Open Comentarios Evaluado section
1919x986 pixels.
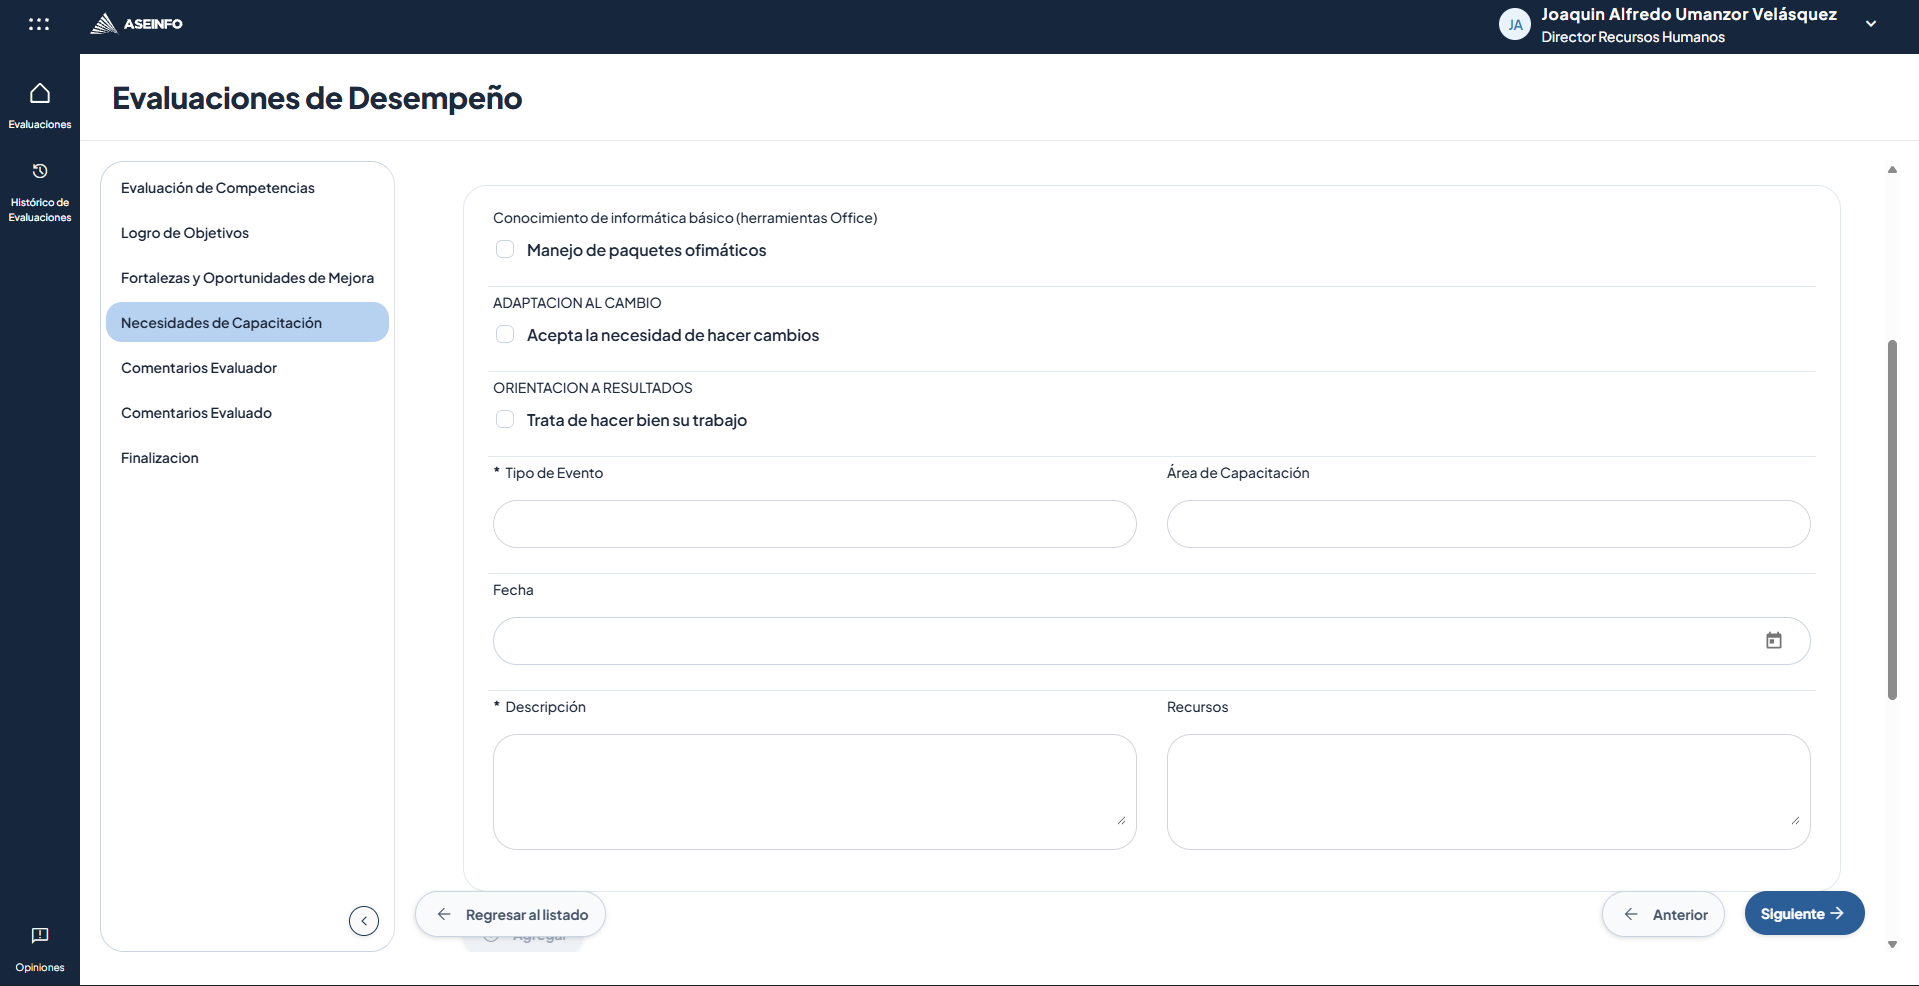[247, 413]
